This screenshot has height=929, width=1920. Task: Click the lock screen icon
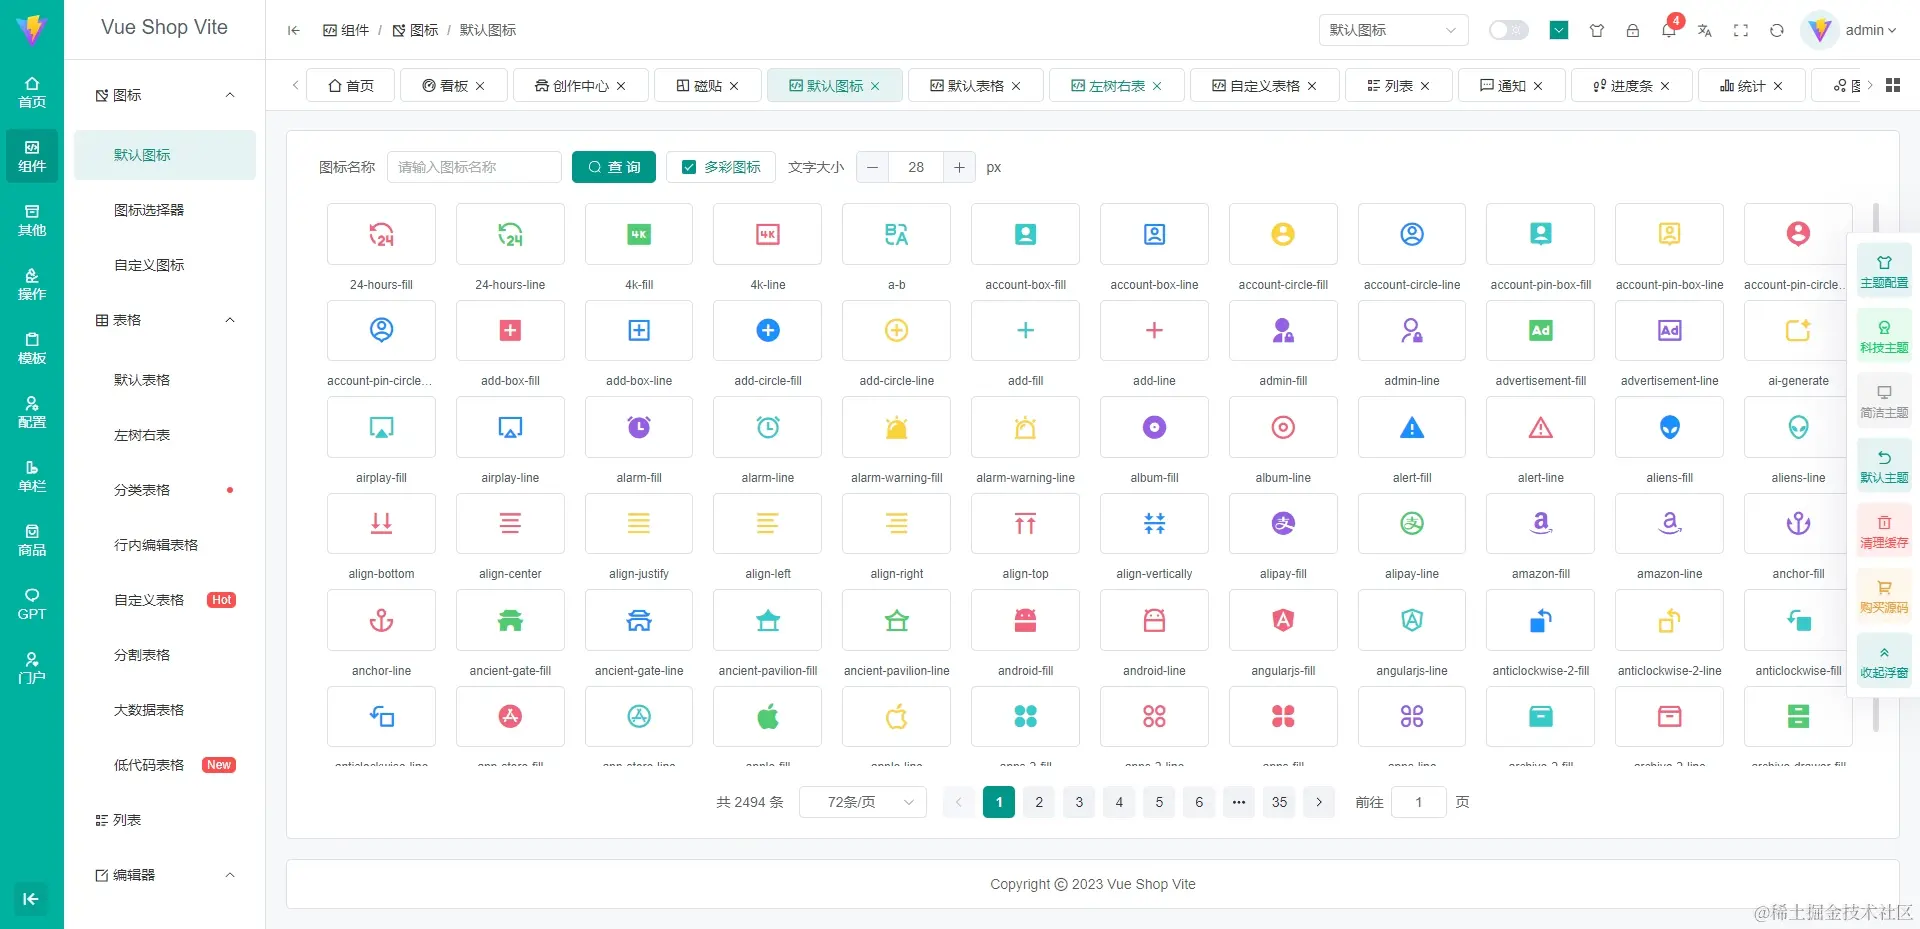(x=1633, y=31)
